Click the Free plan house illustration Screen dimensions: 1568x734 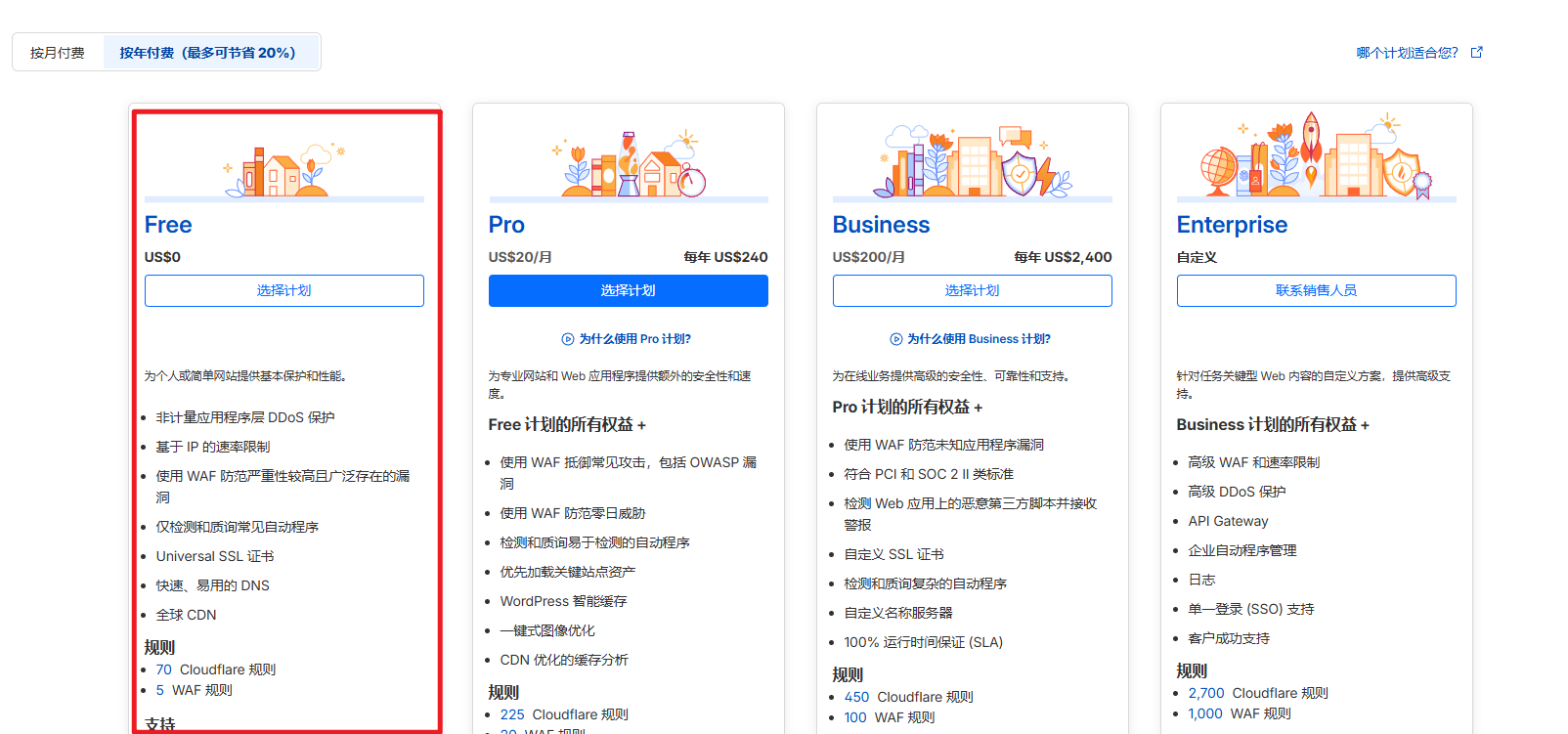point(285,170)
